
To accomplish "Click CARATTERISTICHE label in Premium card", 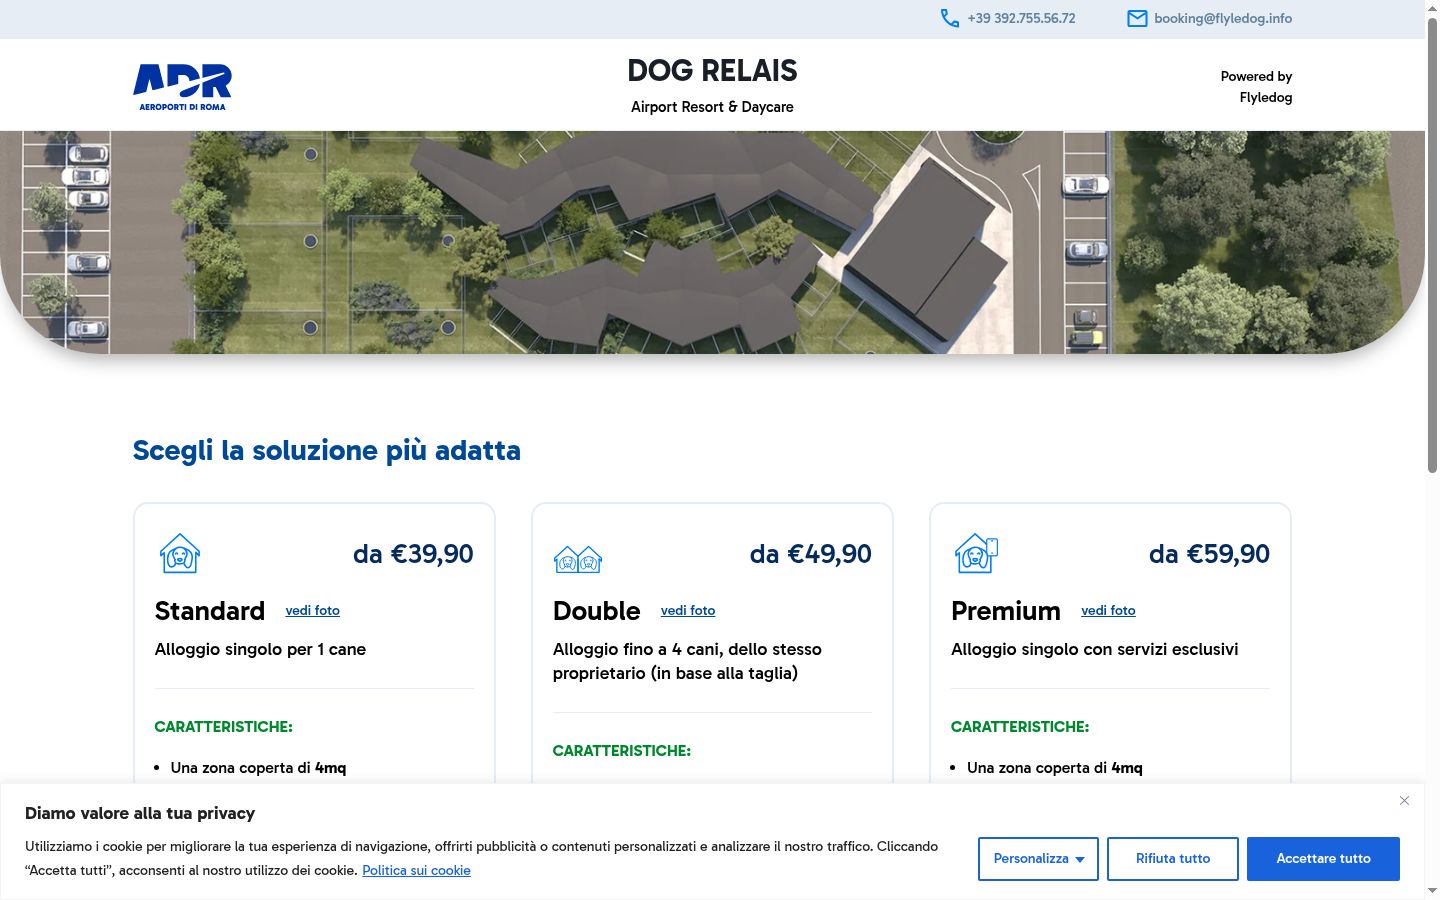I will 1020,727.
